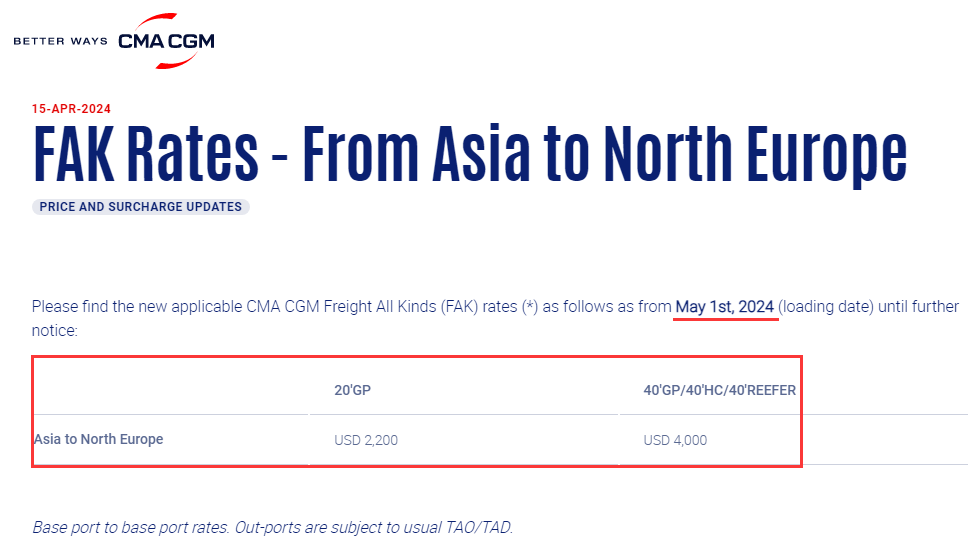Viewport: 972px width, 555px height.
Task: Click the (*) asterisk marker in paragraph
Action: tap(529, 307)
